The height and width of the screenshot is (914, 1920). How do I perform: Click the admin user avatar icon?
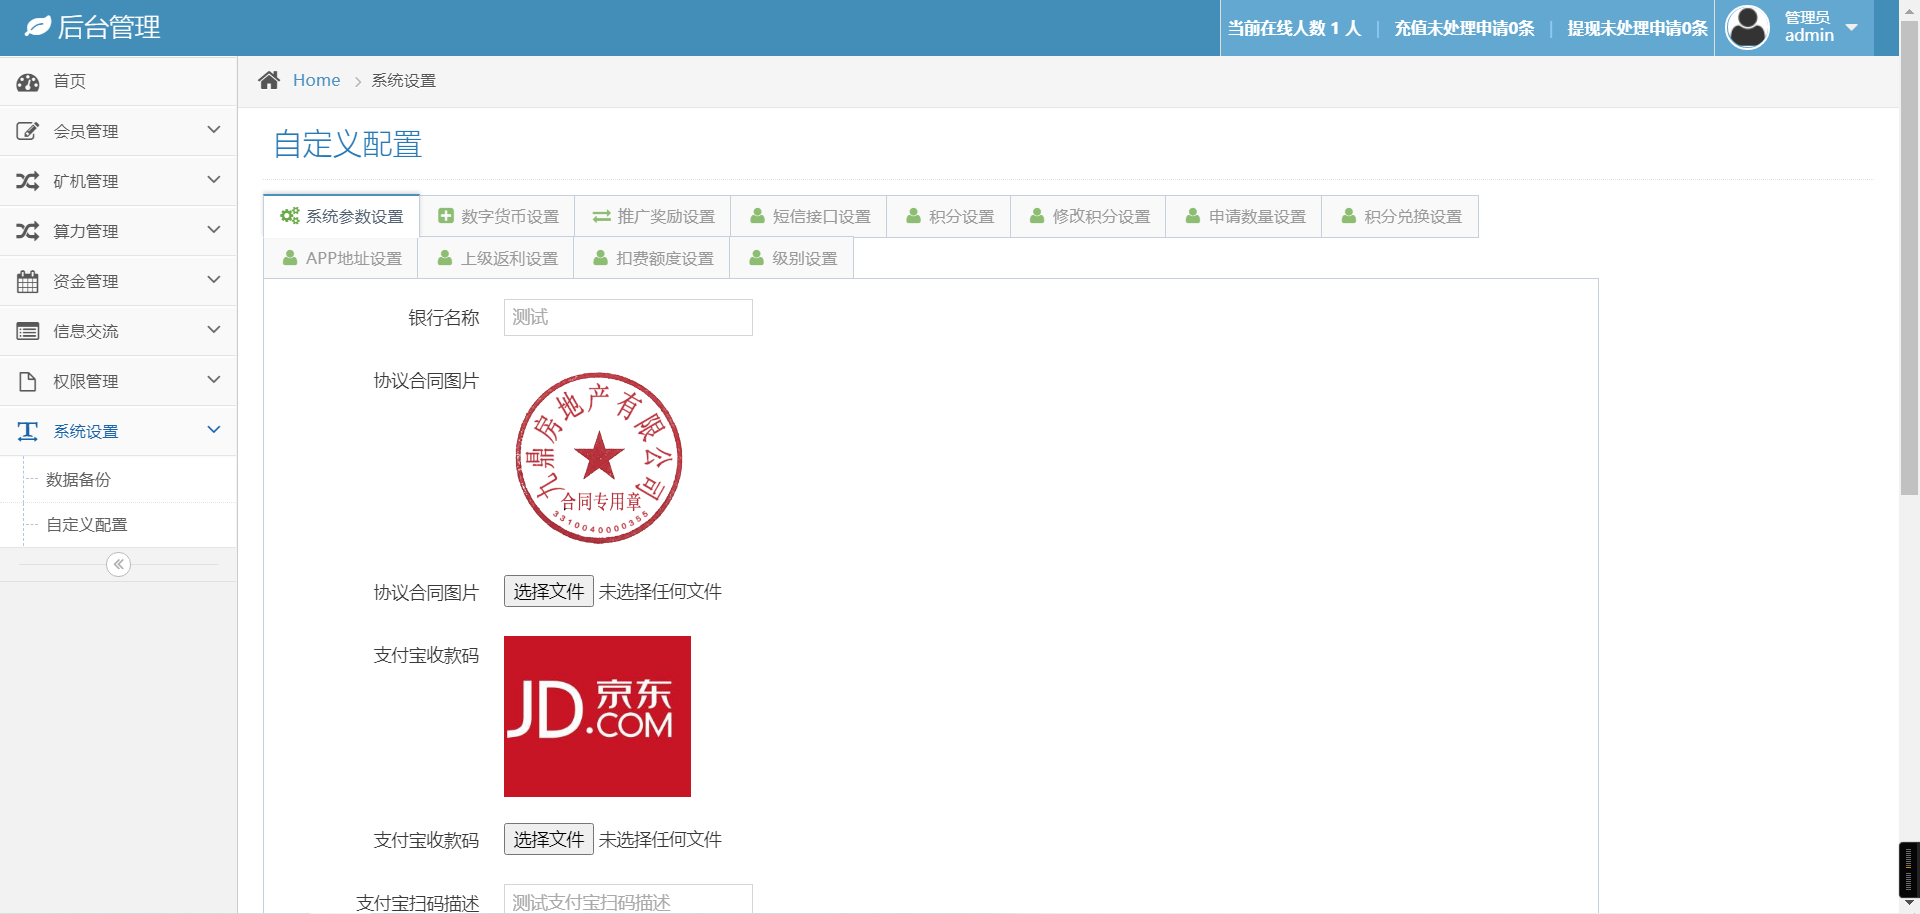(x=1747, y=28)
